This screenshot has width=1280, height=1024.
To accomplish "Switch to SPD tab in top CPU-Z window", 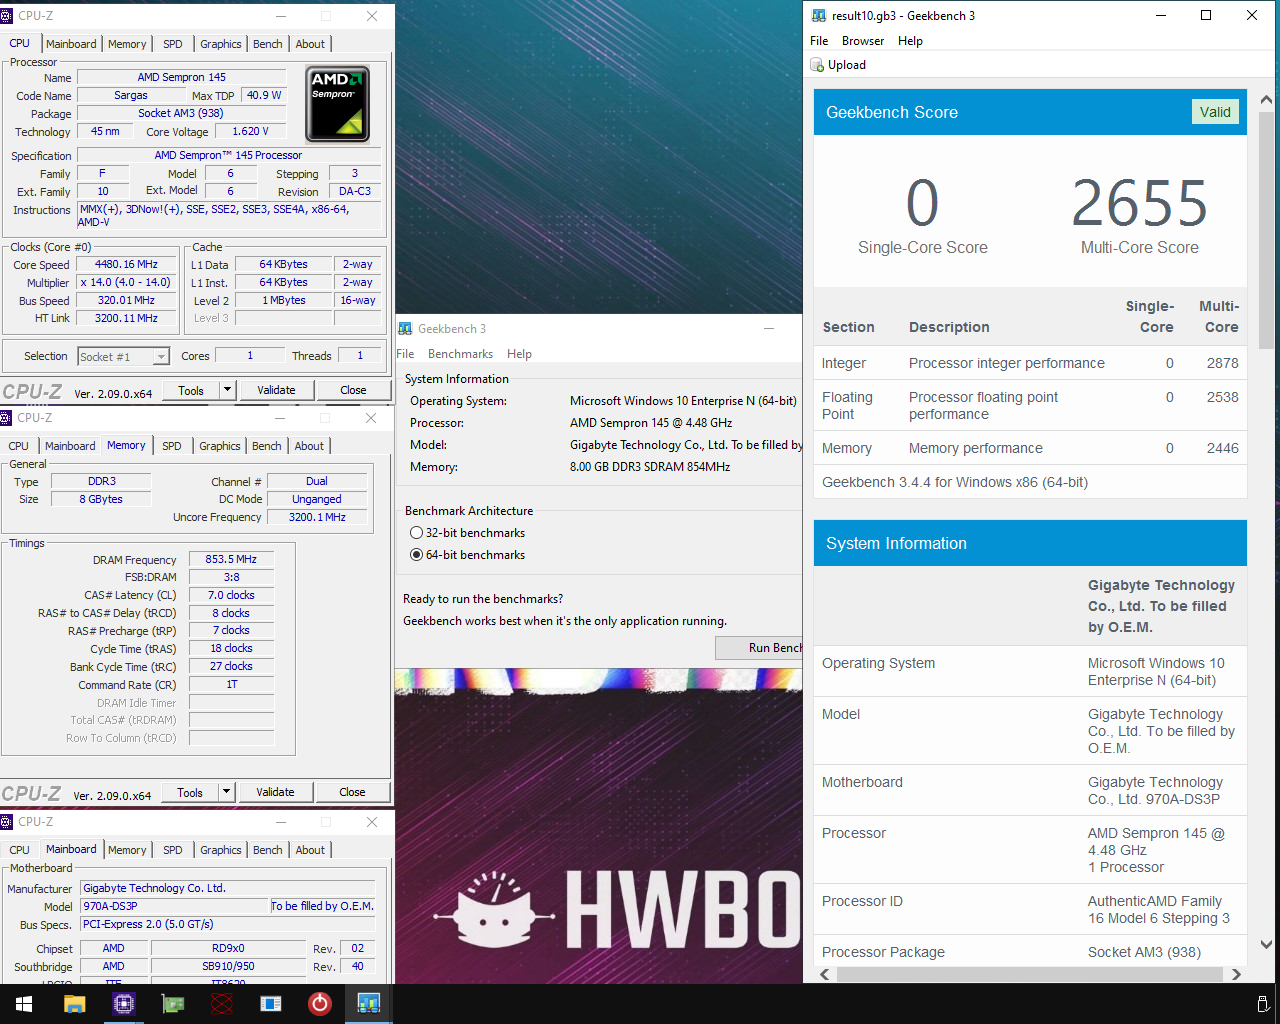I will (173, 44).
